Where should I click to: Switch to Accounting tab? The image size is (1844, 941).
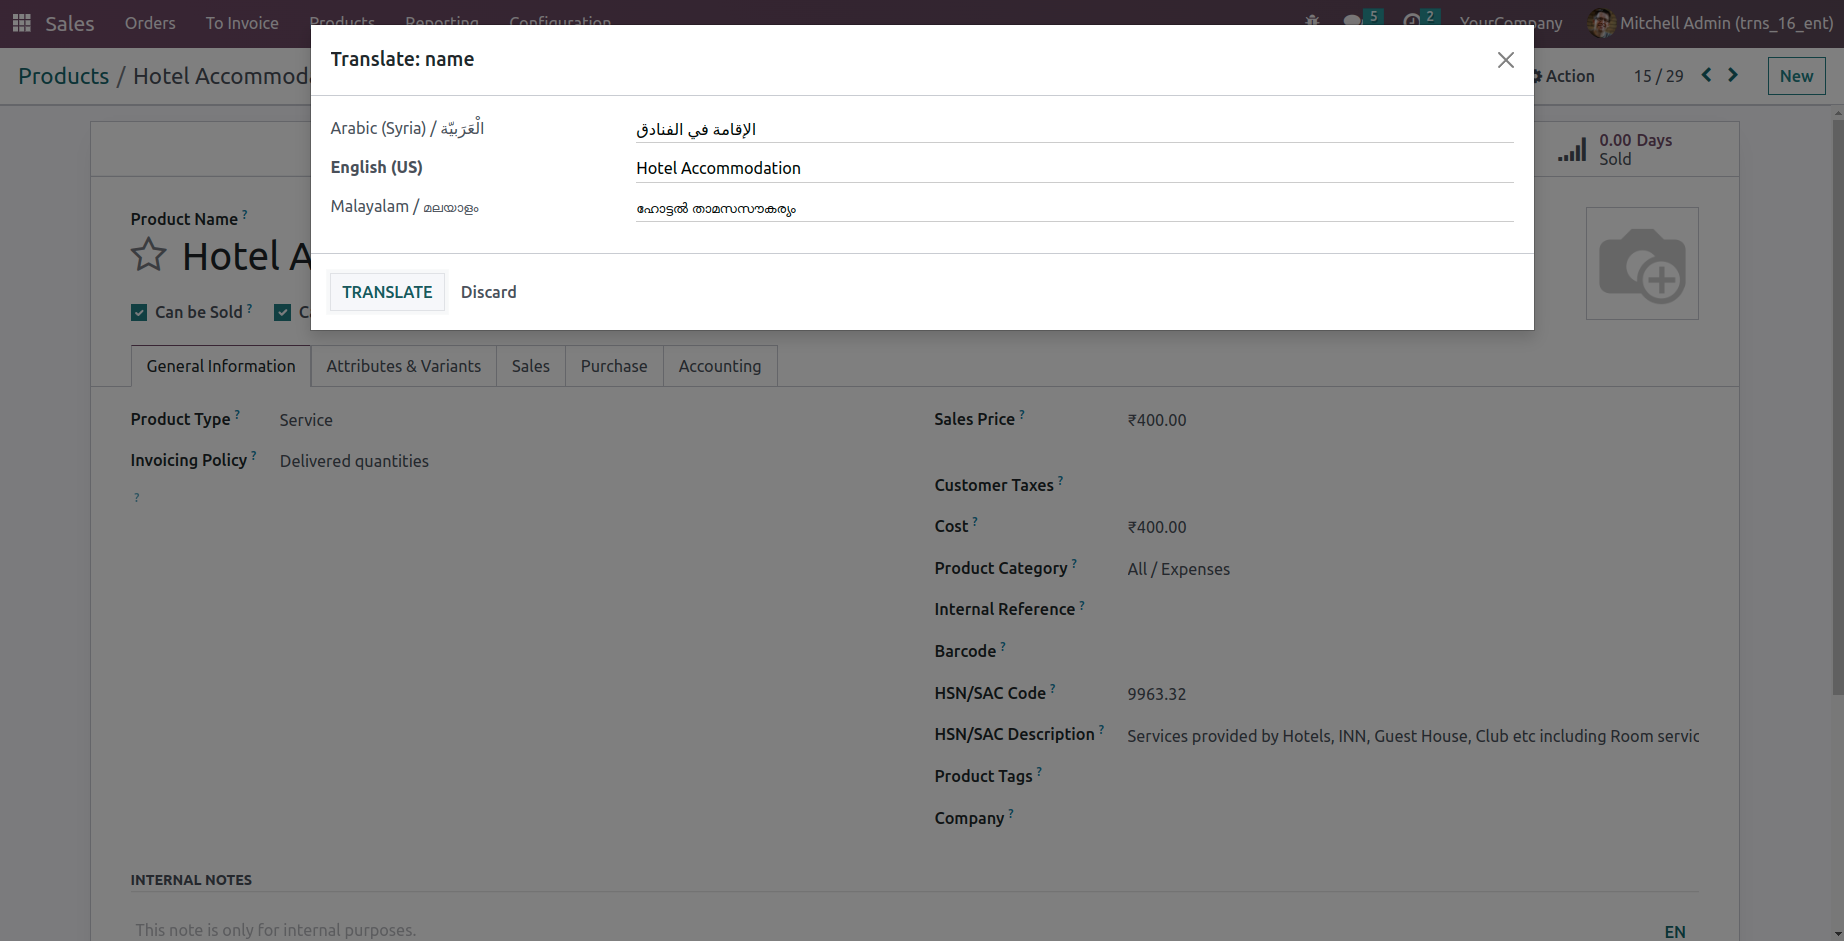point(720,366)
